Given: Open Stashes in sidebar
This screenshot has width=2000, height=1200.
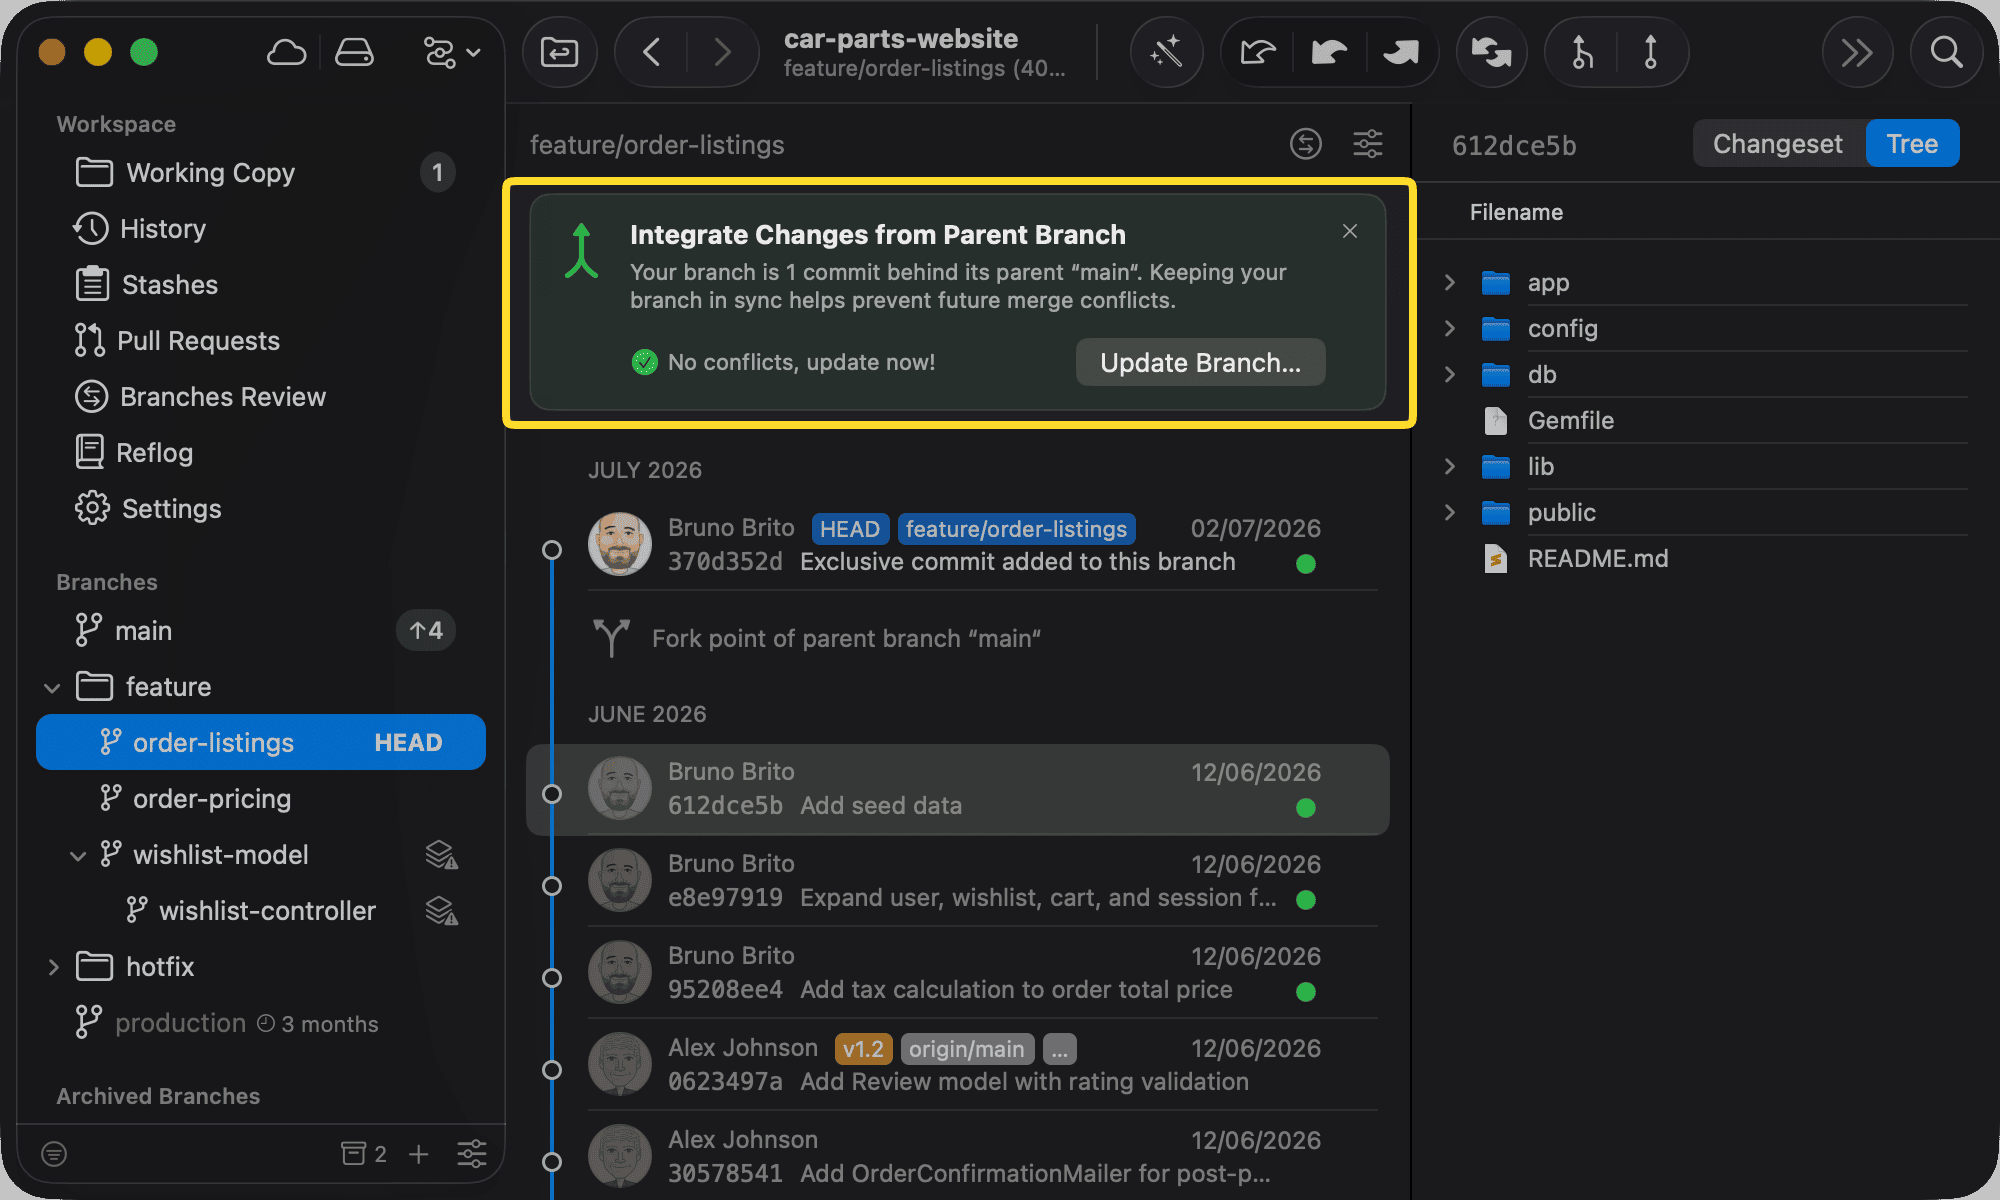Looking at the screenshot, I should (261, 285).
